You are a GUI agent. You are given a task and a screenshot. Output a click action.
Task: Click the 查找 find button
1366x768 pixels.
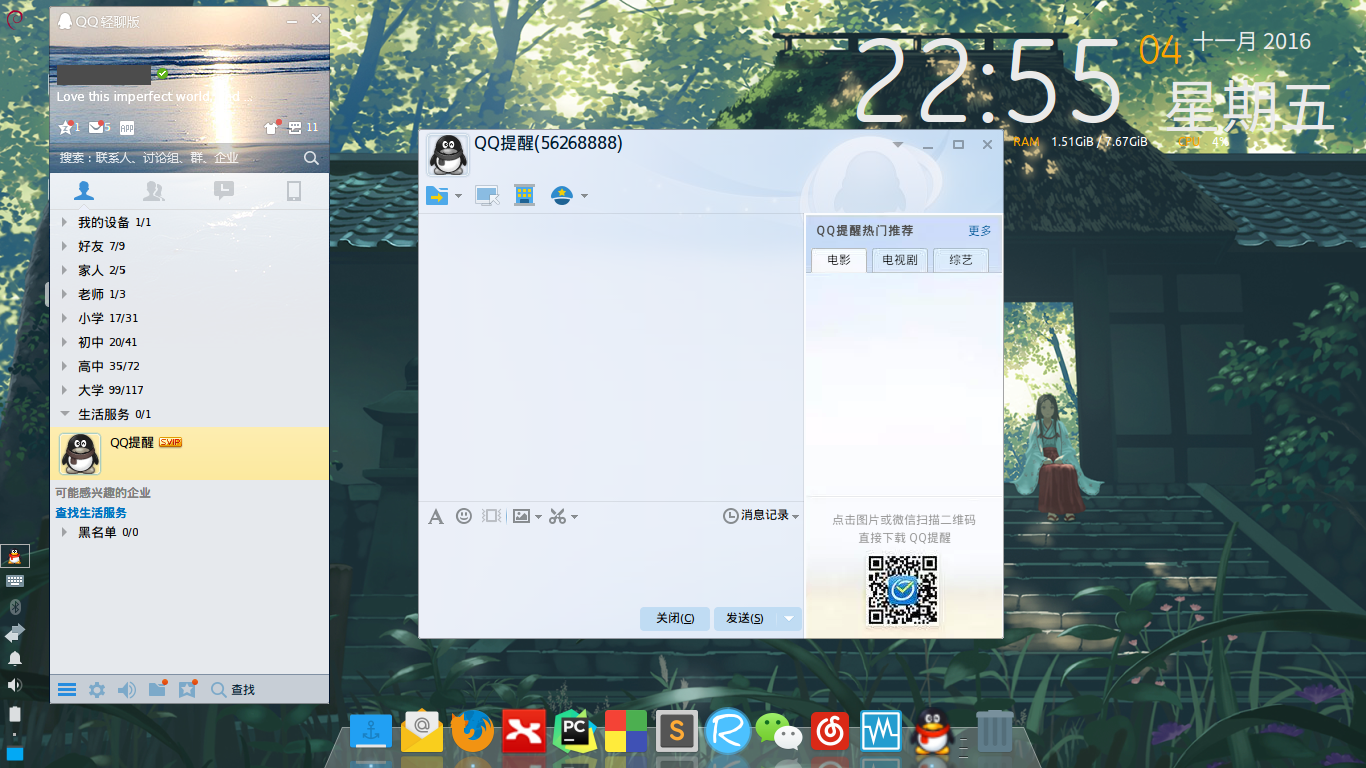233,689
